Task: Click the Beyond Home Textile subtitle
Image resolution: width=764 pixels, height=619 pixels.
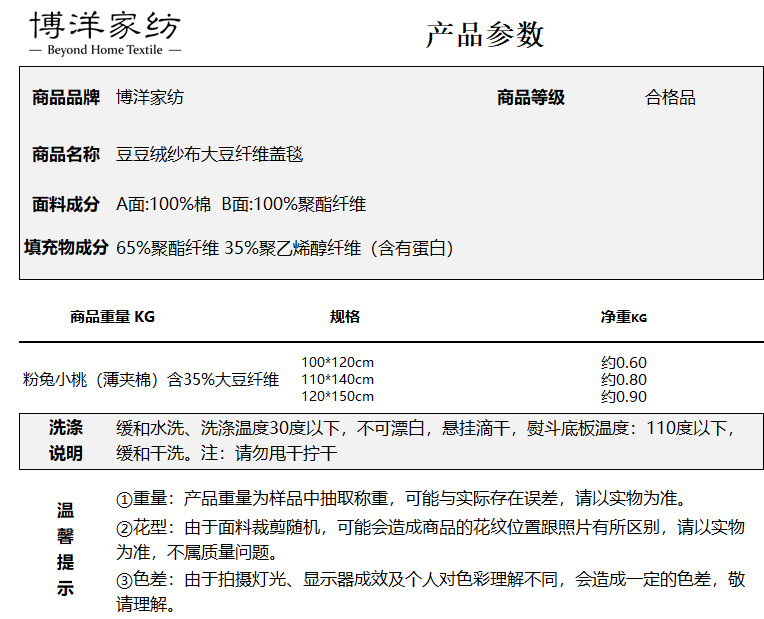Action: tap(105, 50)
